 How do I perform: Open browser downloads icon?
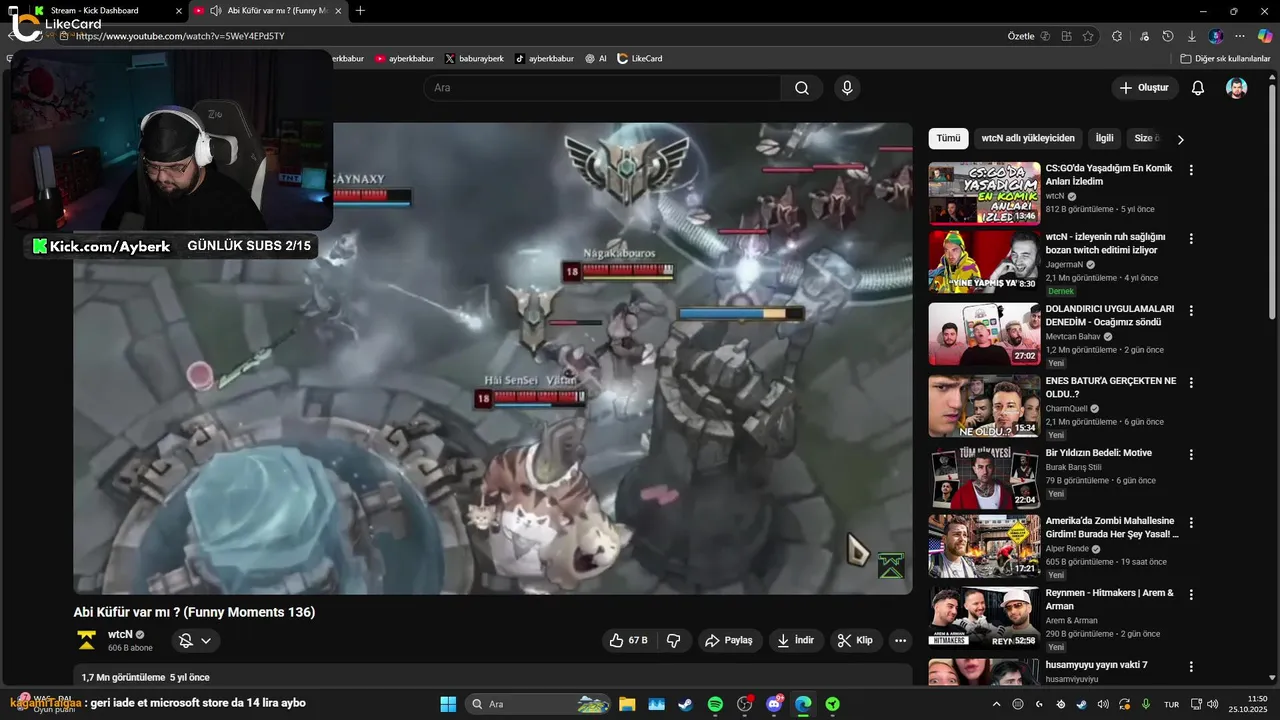1191,36
